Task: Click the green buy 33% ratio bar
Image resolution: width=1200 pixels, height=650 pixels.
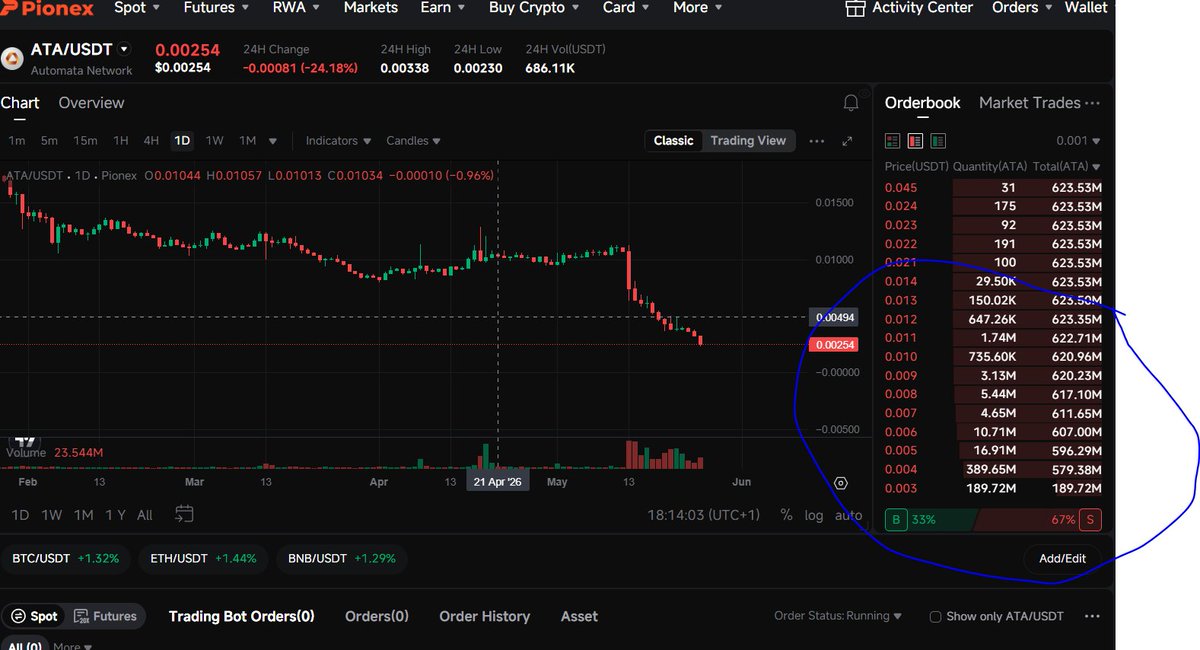Action: 929,520
